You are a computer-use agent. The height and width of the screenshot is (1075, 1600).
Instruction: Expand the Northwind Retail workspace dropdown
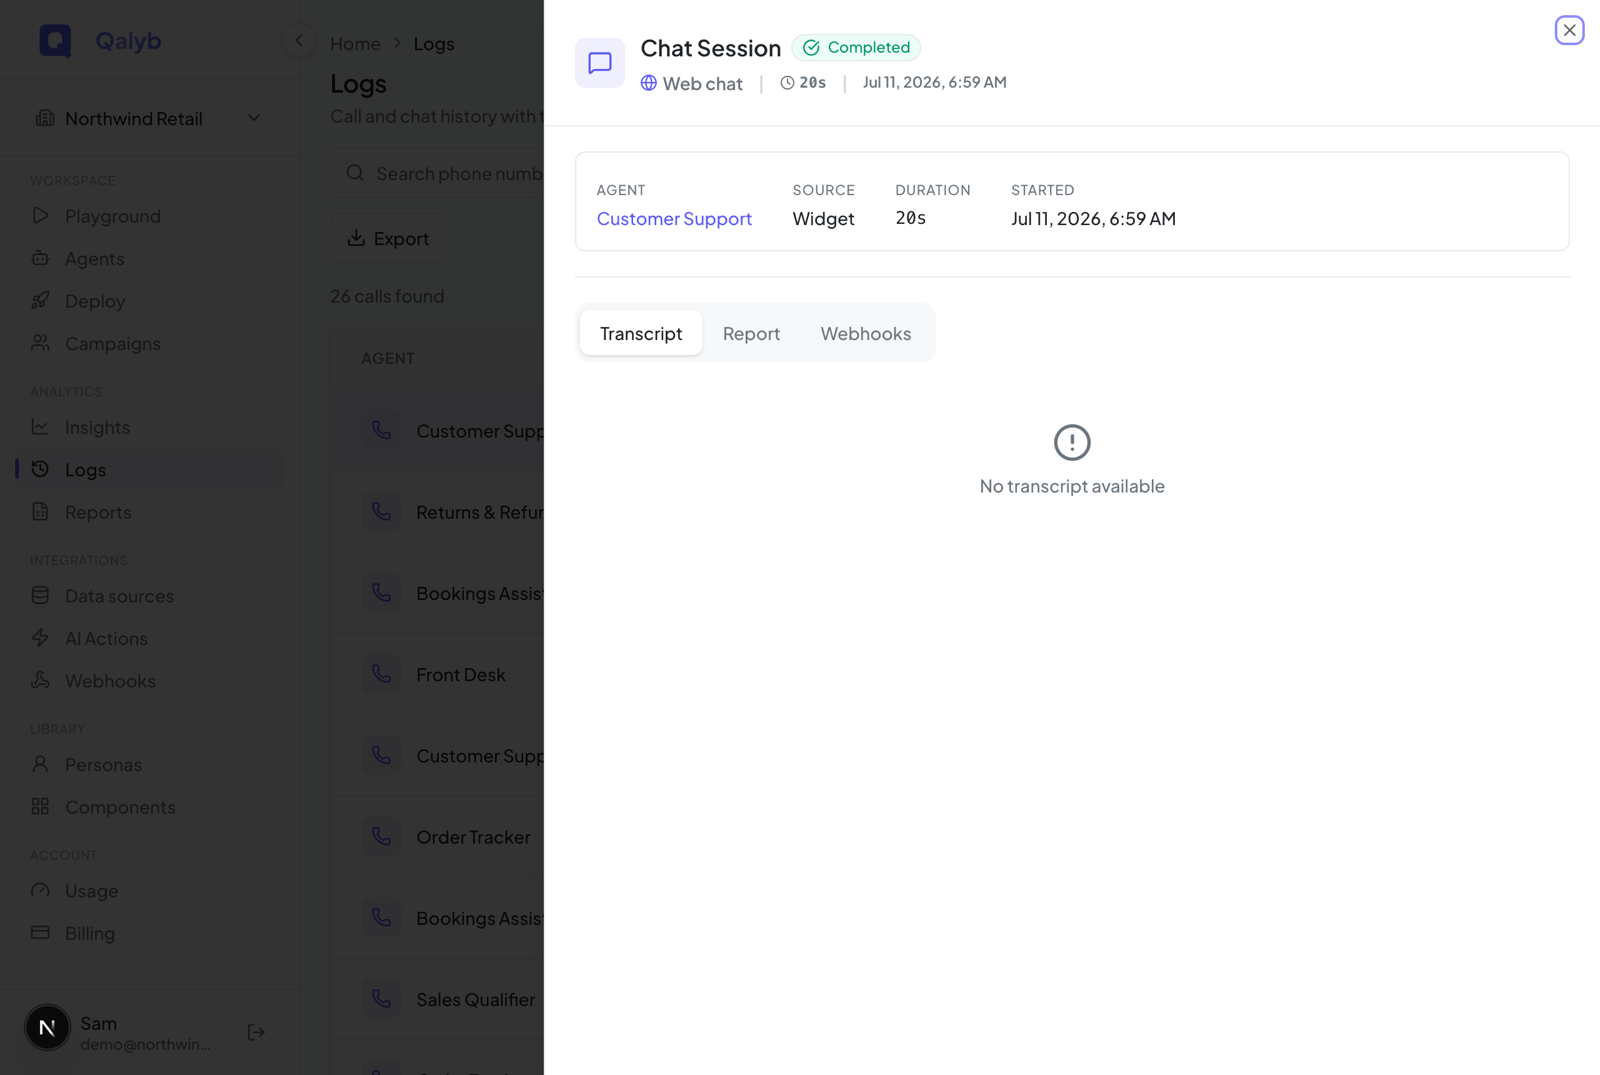tap(149, 118)
